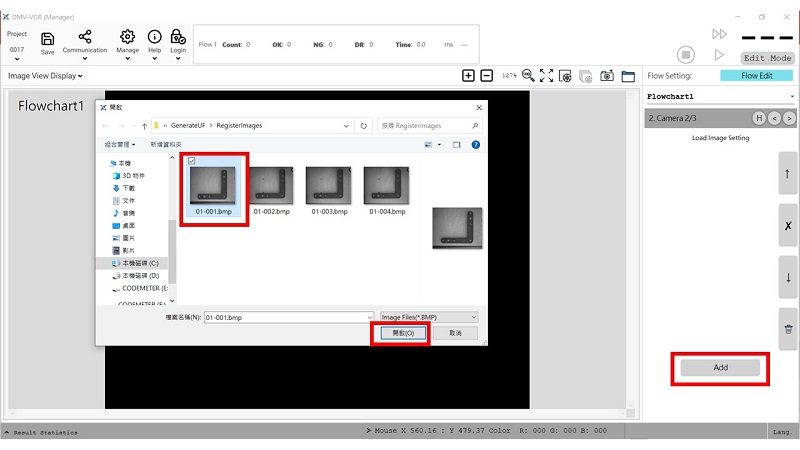
Task: Open the 組合管理 dropdown menu
Action: pyautogui.click(x=120, y=144)
